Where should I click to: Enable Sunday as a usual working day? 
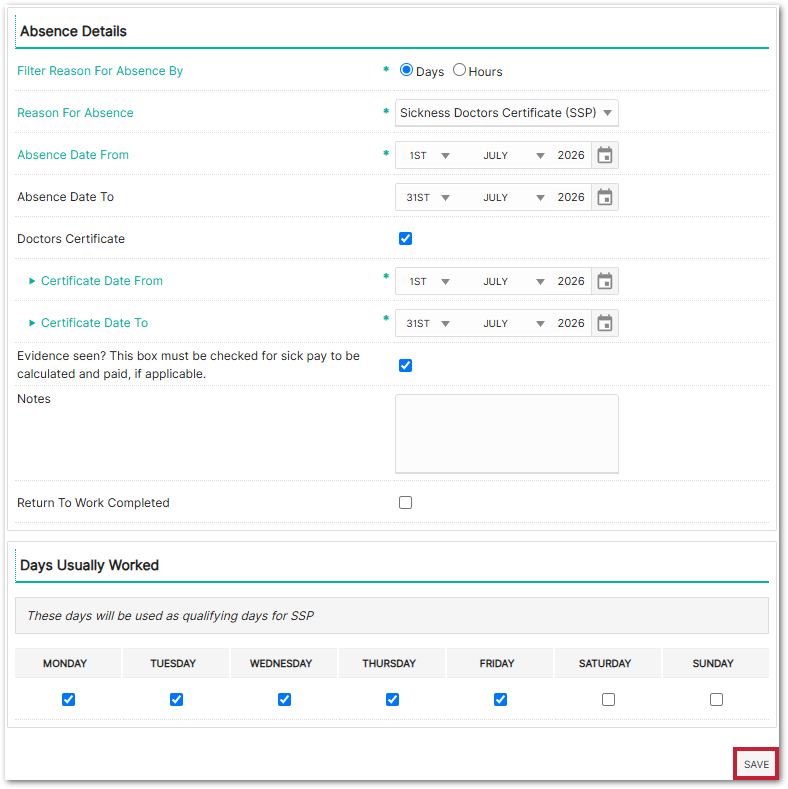(716, 699)
